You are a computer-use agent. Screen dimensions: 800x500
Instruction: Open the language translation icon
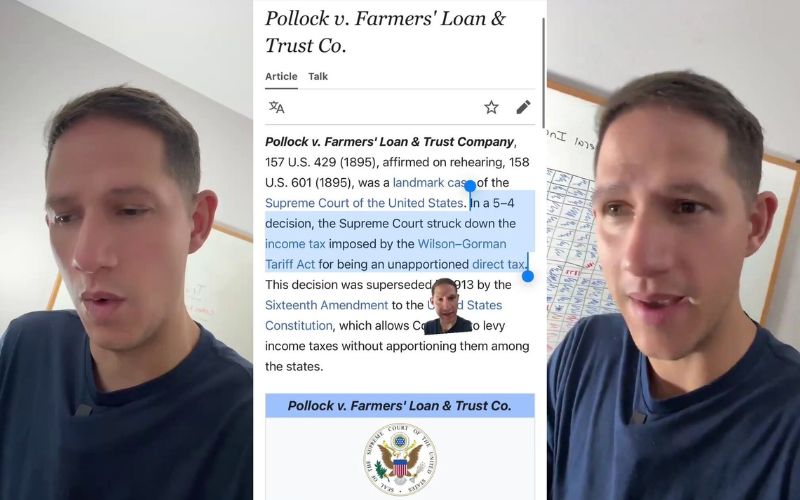pyautogui.click(x=277, y=107)
